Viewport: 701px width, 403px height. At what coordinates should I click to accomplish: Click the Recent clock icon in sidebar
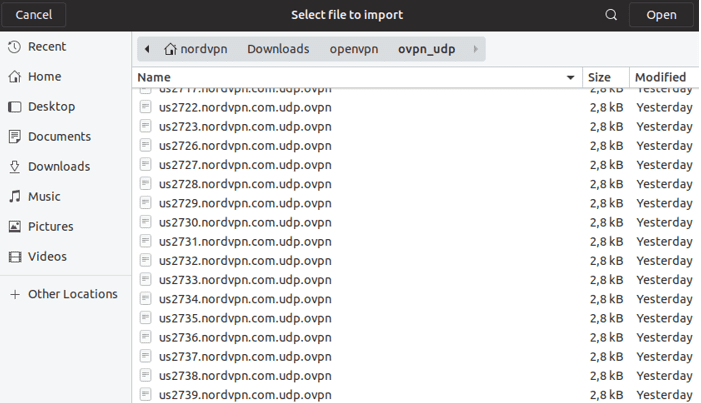tap(14, 47)
